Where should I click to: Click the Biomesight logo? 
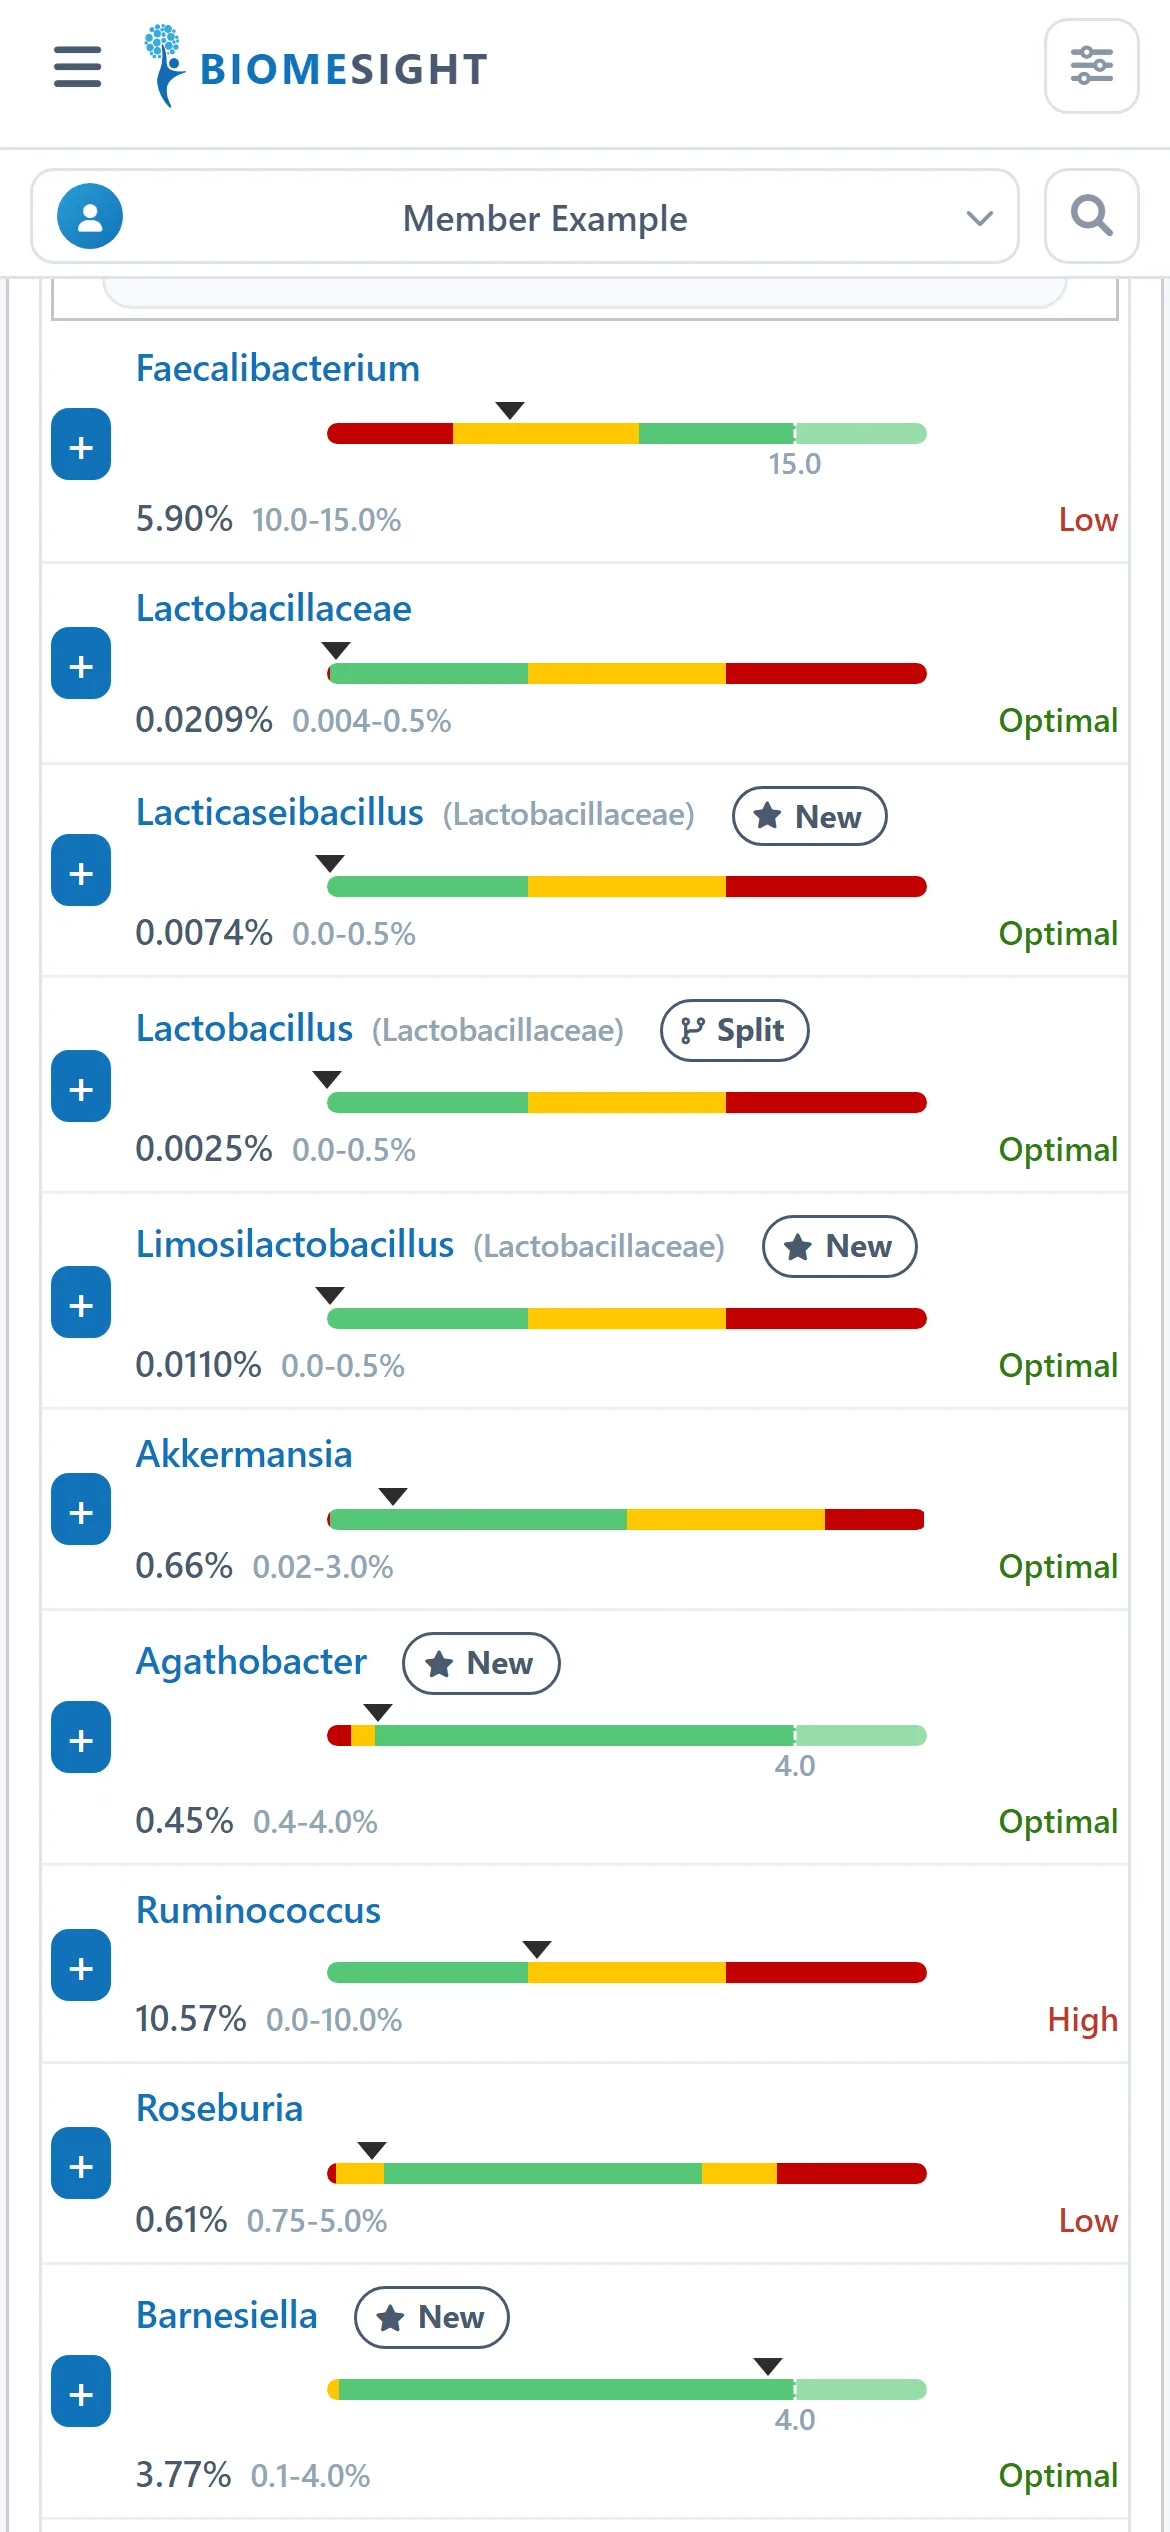(x=316, y=66)
